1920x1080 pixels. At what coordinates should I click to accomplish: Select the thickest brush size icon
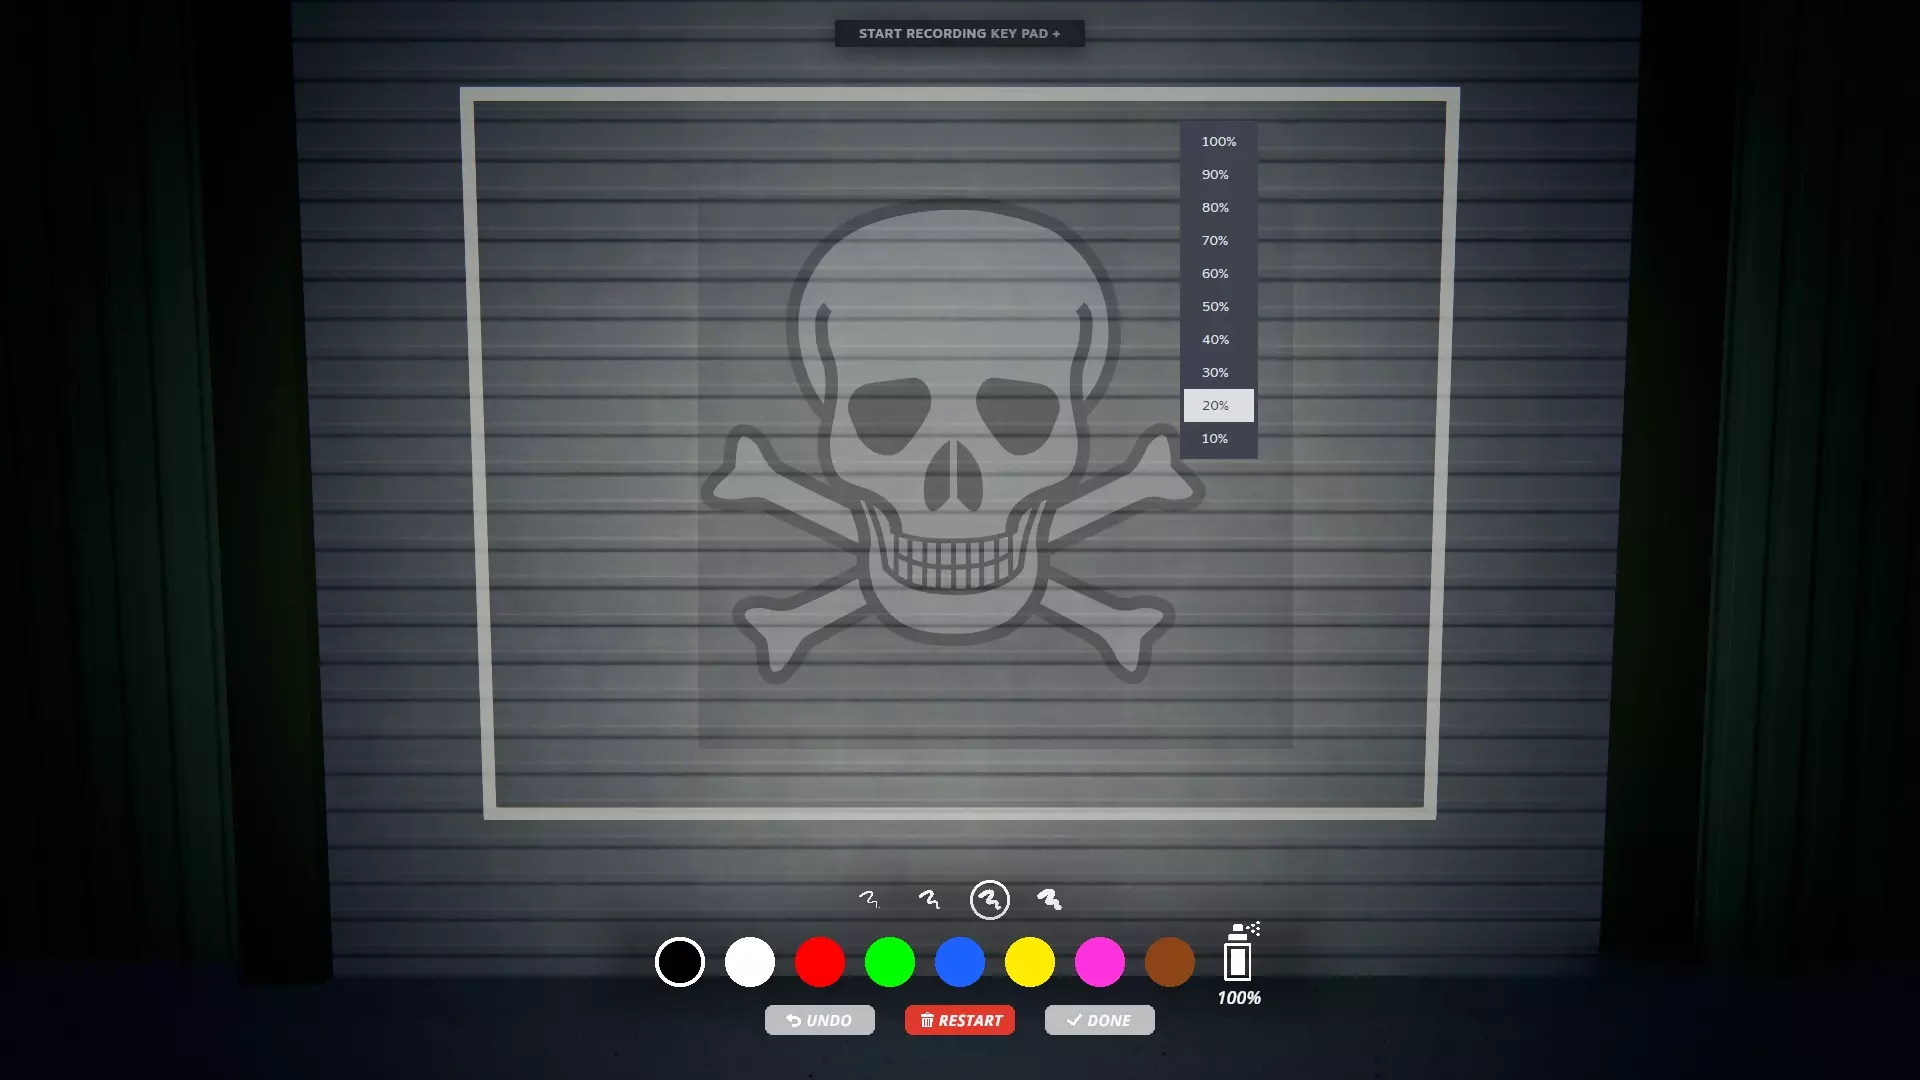point(1049,900)
